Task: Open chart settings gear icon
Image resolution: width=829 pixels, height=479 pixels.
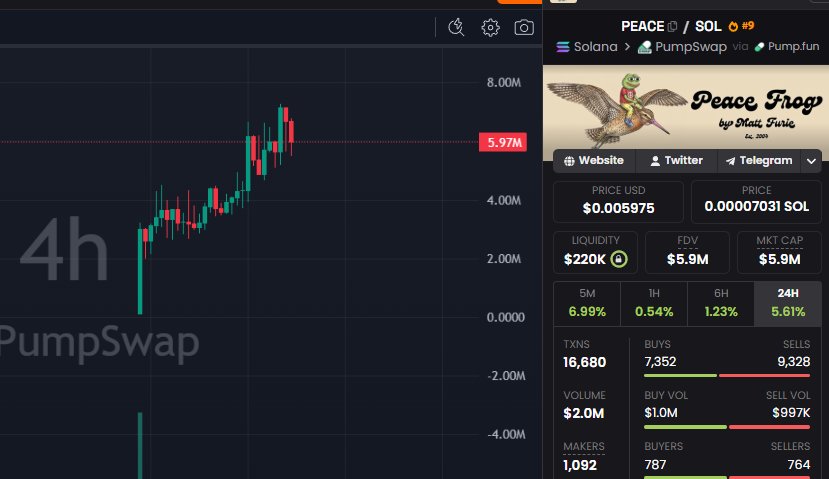Action: (490, 27)
